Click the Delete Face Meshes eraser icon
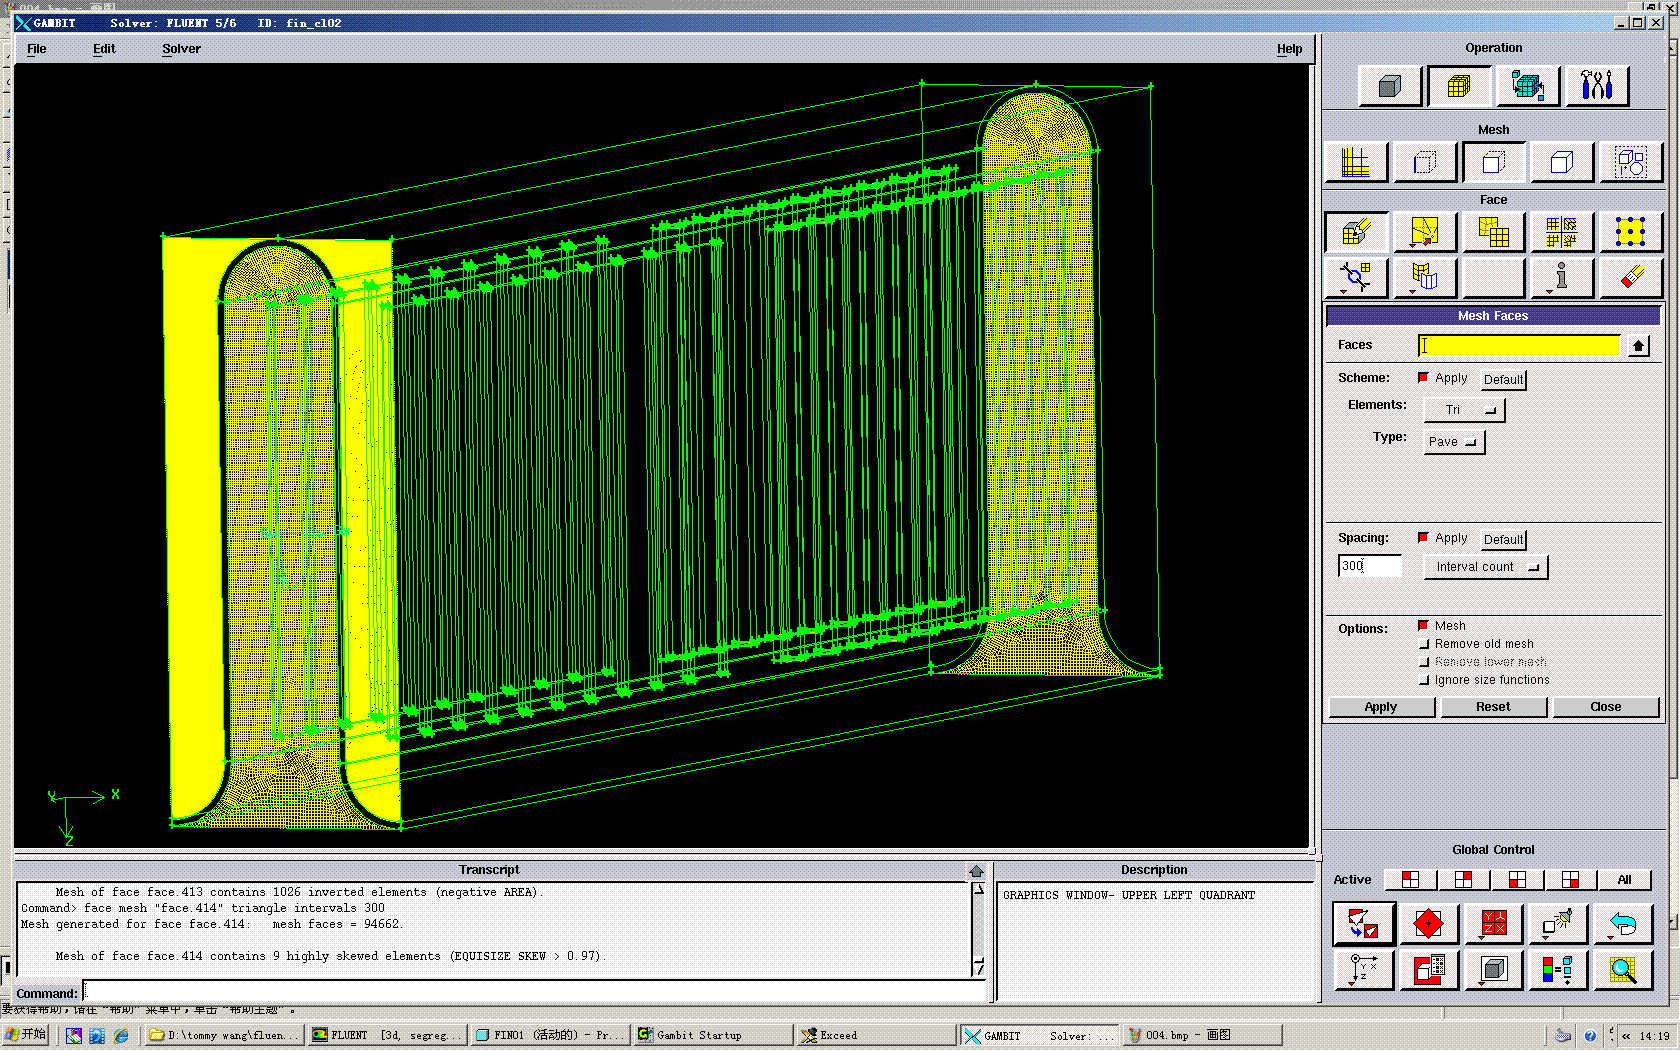This screenshot has height=1050, width=1680. point(1630,277)
